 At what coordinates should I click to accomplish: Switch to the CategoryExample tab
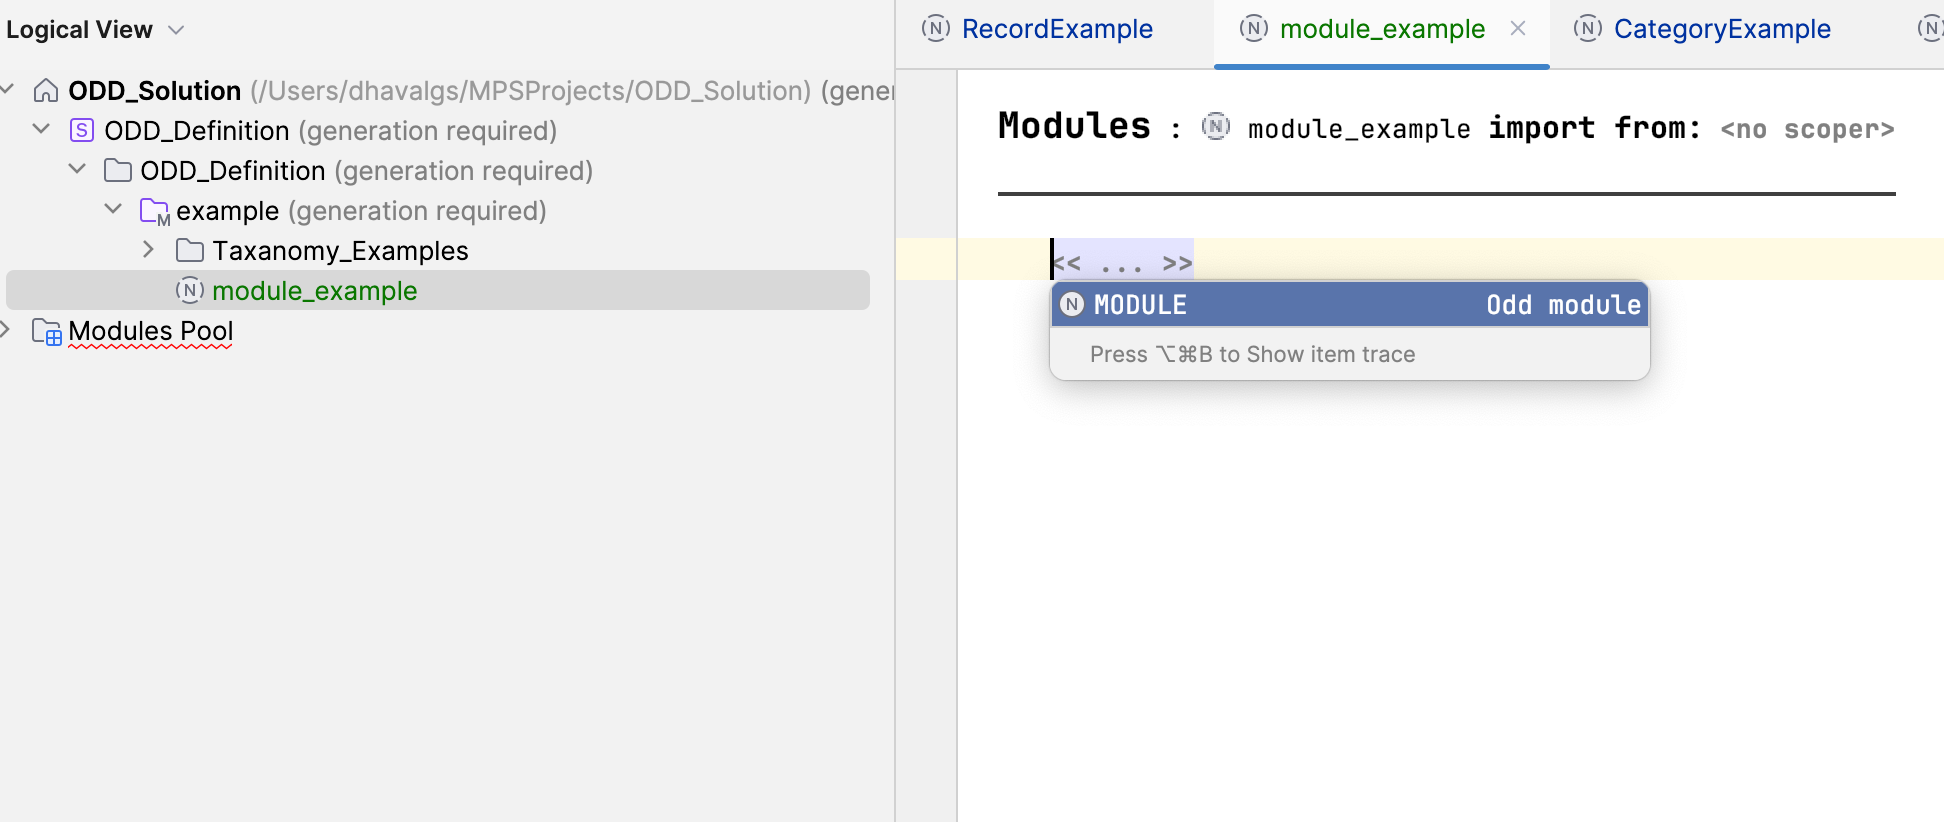point(1722,29)
